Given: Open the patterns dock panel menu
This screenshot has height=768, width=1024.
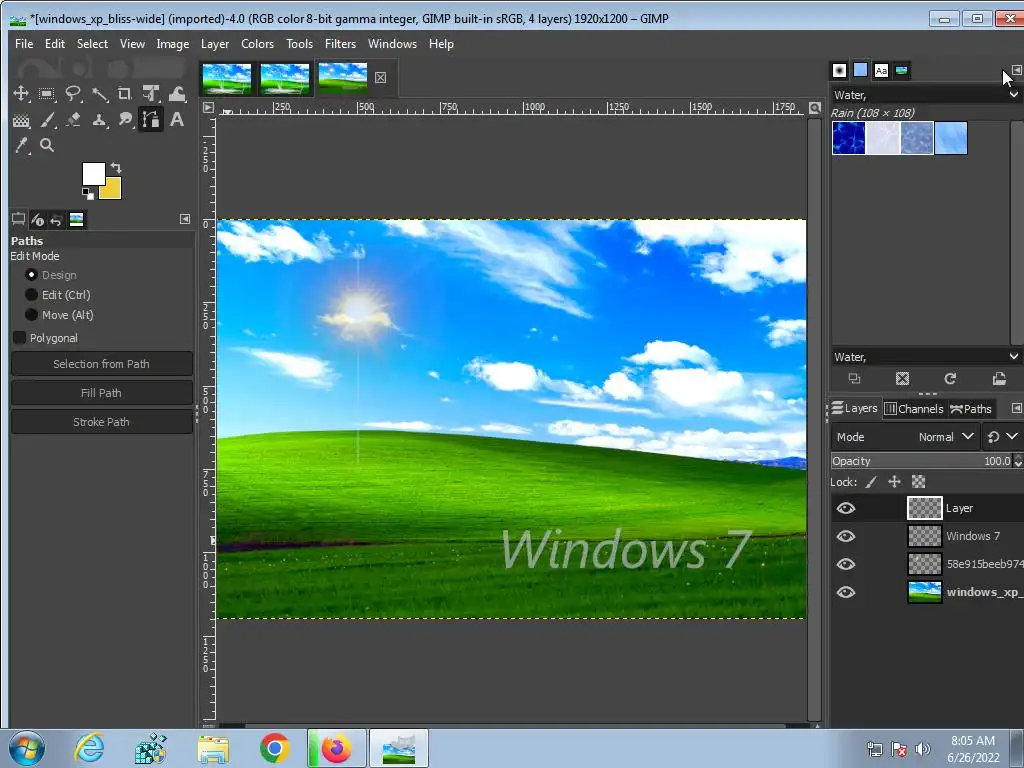Looking at the screenshot, I should (x=1016, y=70).
